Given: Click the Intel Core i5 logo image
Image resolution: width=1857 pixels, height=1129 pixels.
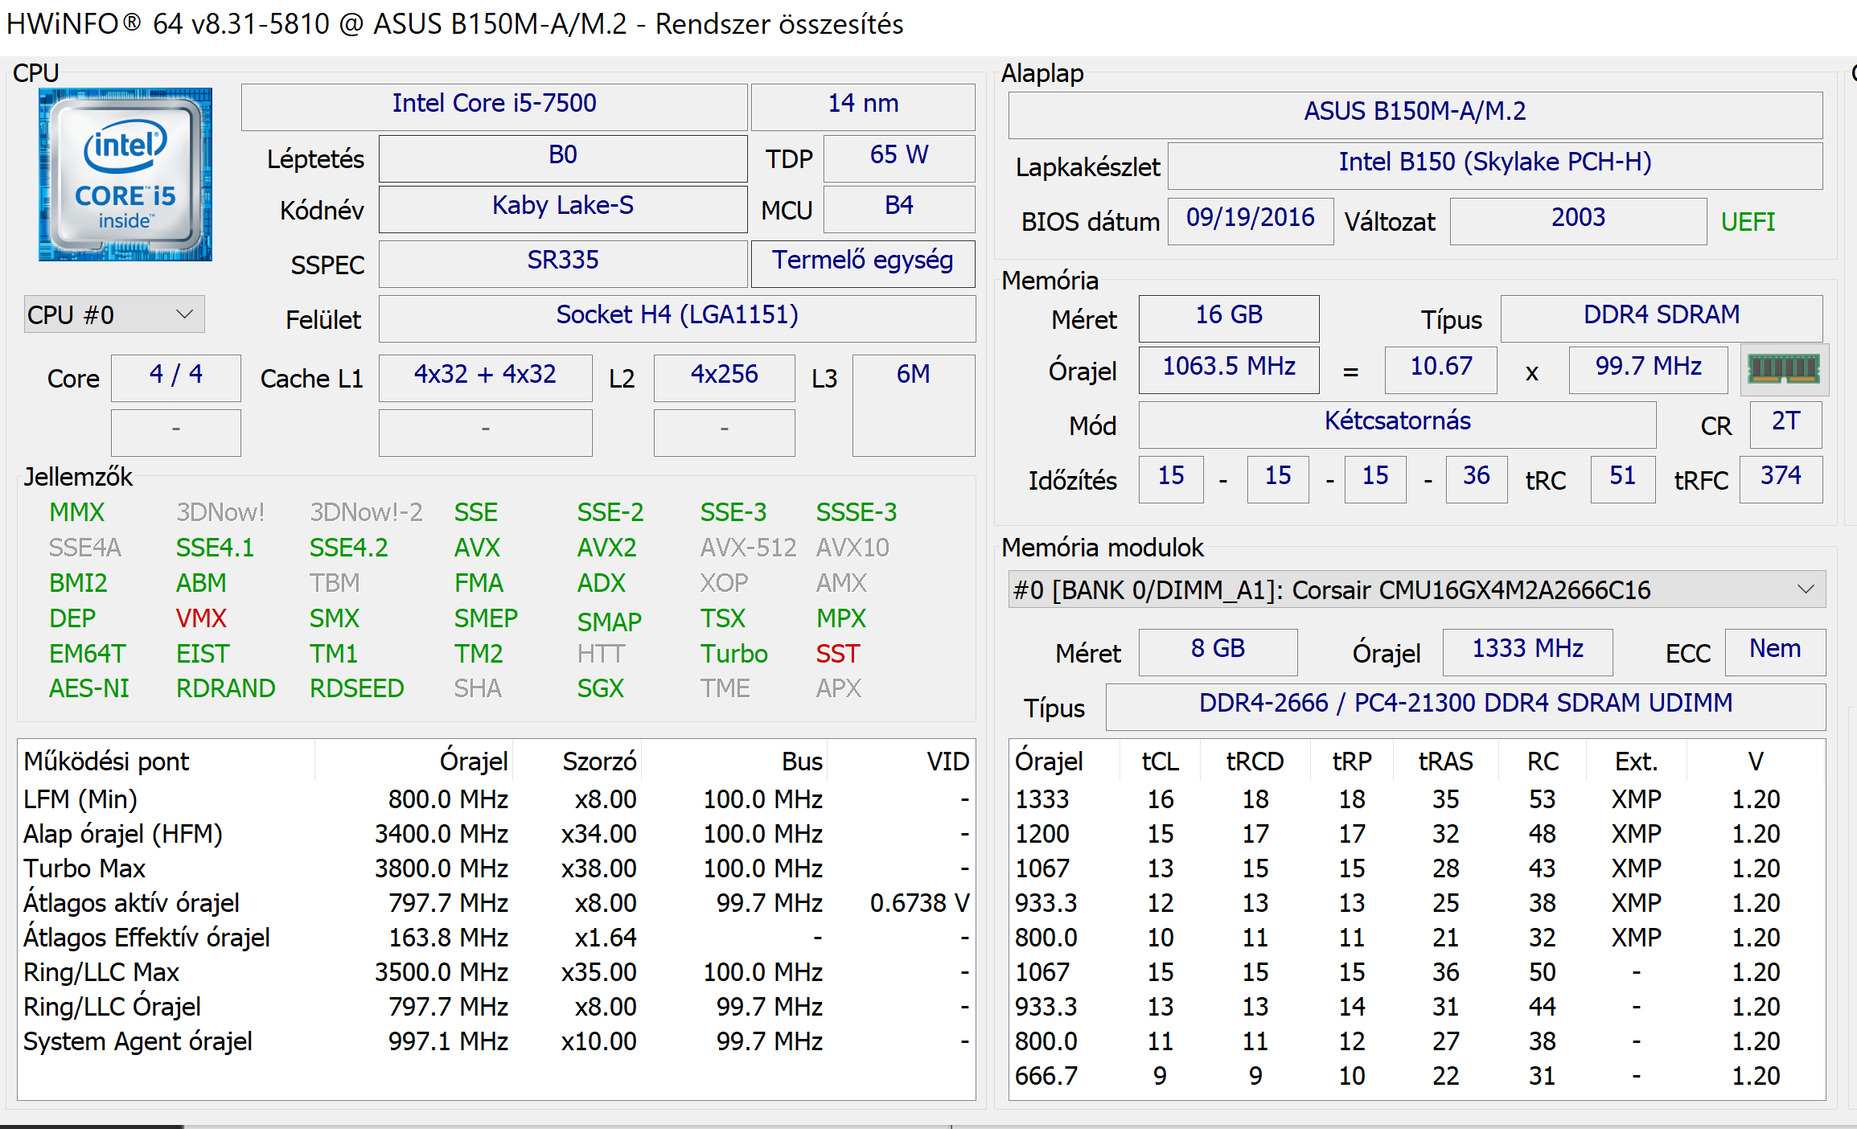Looking at the screenshot, I should coord(125,175).
